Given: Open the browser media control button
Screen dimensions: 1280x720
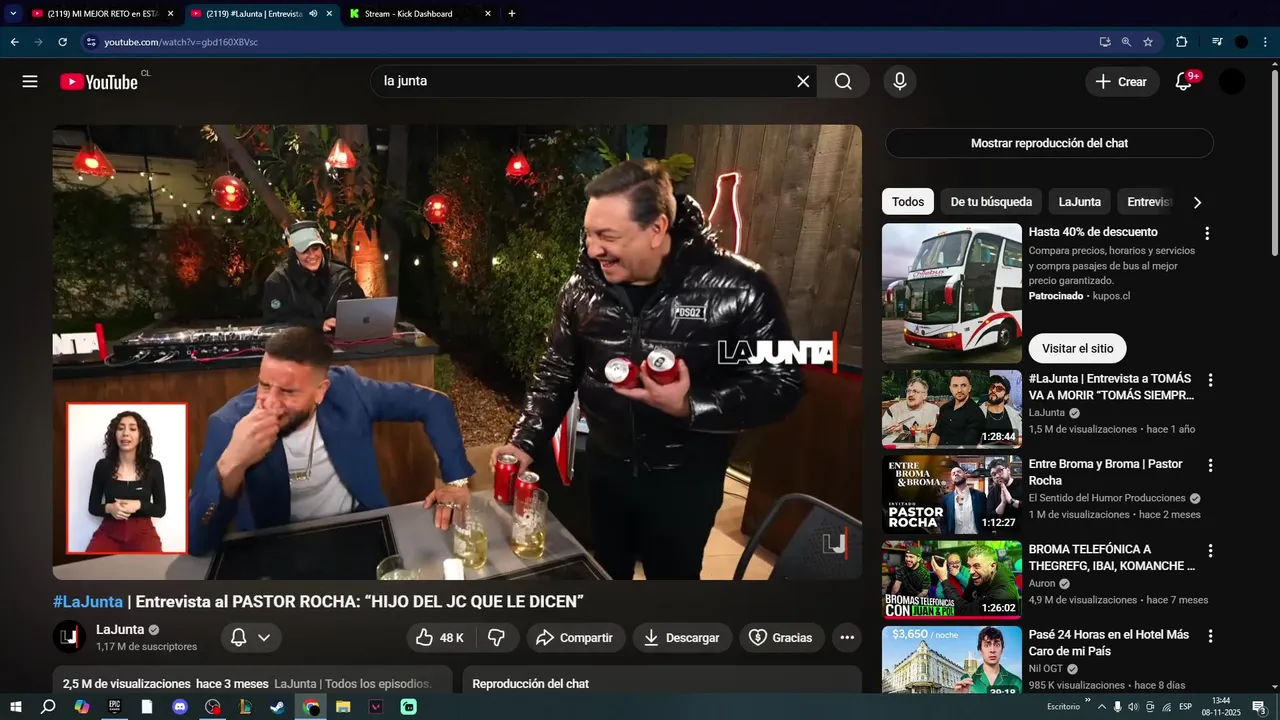Looking at the screenshot, I should (1217, 42).
